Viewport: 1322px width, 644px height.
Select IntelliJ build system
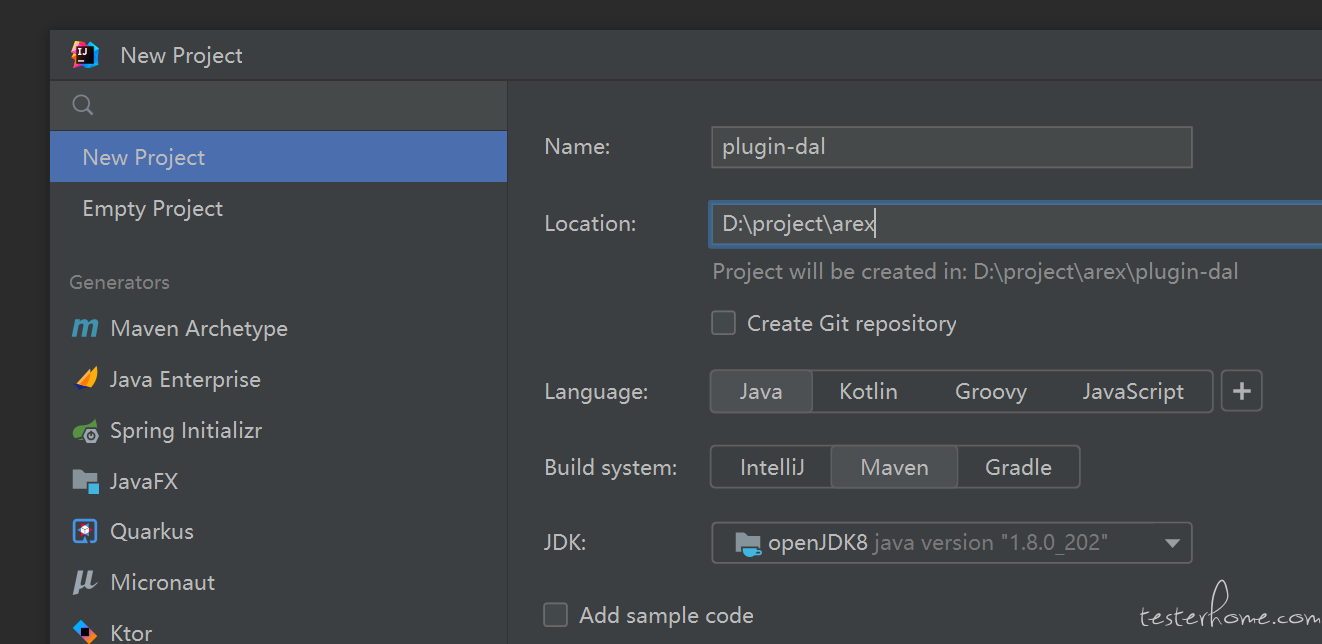point(771,467)
